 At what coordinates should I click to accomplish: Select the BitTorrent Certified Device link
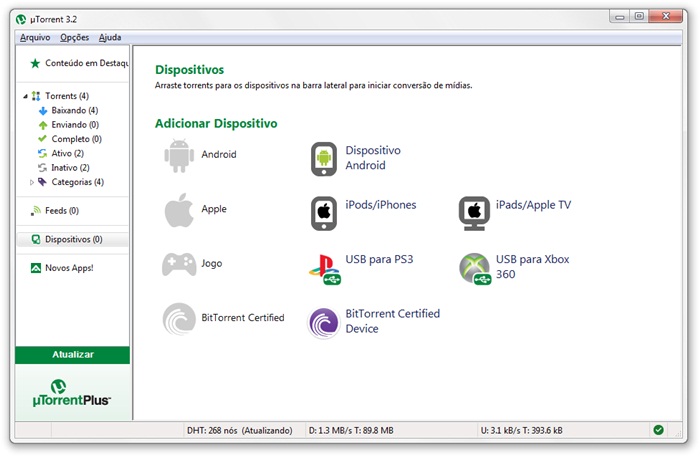(392, 321)
